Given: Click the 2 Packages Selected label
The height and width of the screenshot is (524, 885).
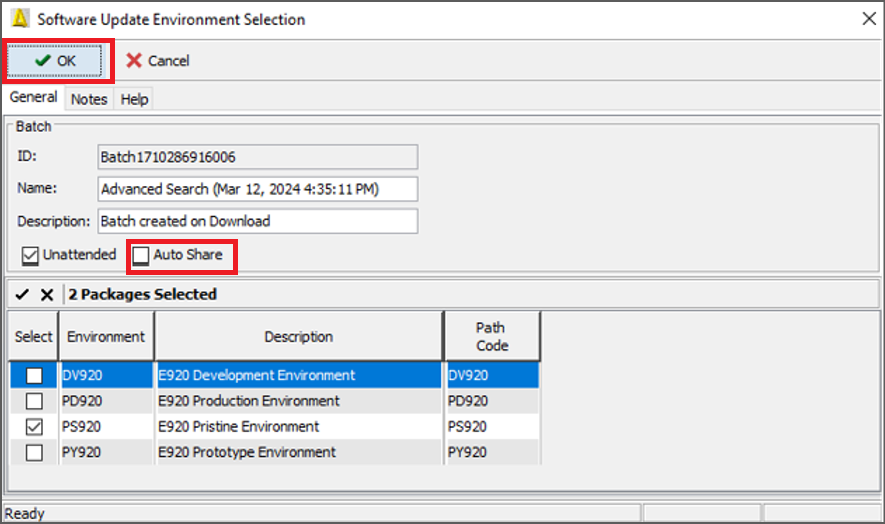Looking at the screenshot, I should pos(142,294).
